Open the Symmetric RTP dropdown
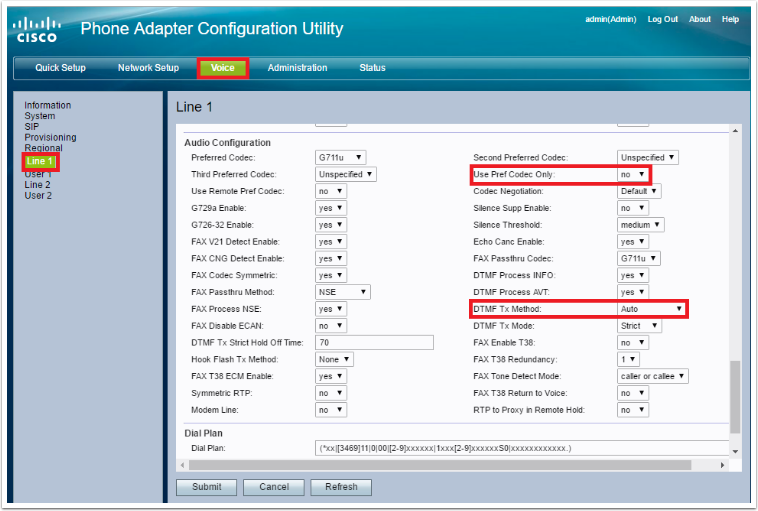Viewport: 758px width, 511px height. point(331,393)
